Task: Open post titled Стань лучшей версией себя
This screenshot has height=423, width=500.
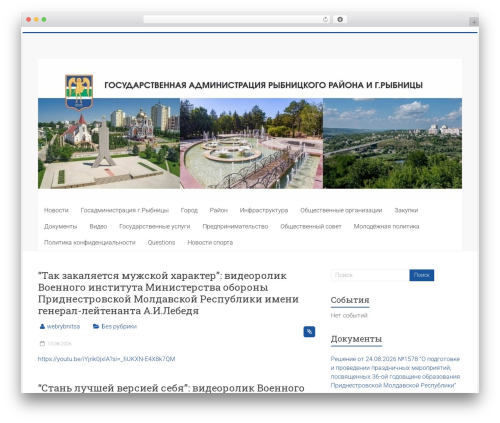Action: point(171,388)
